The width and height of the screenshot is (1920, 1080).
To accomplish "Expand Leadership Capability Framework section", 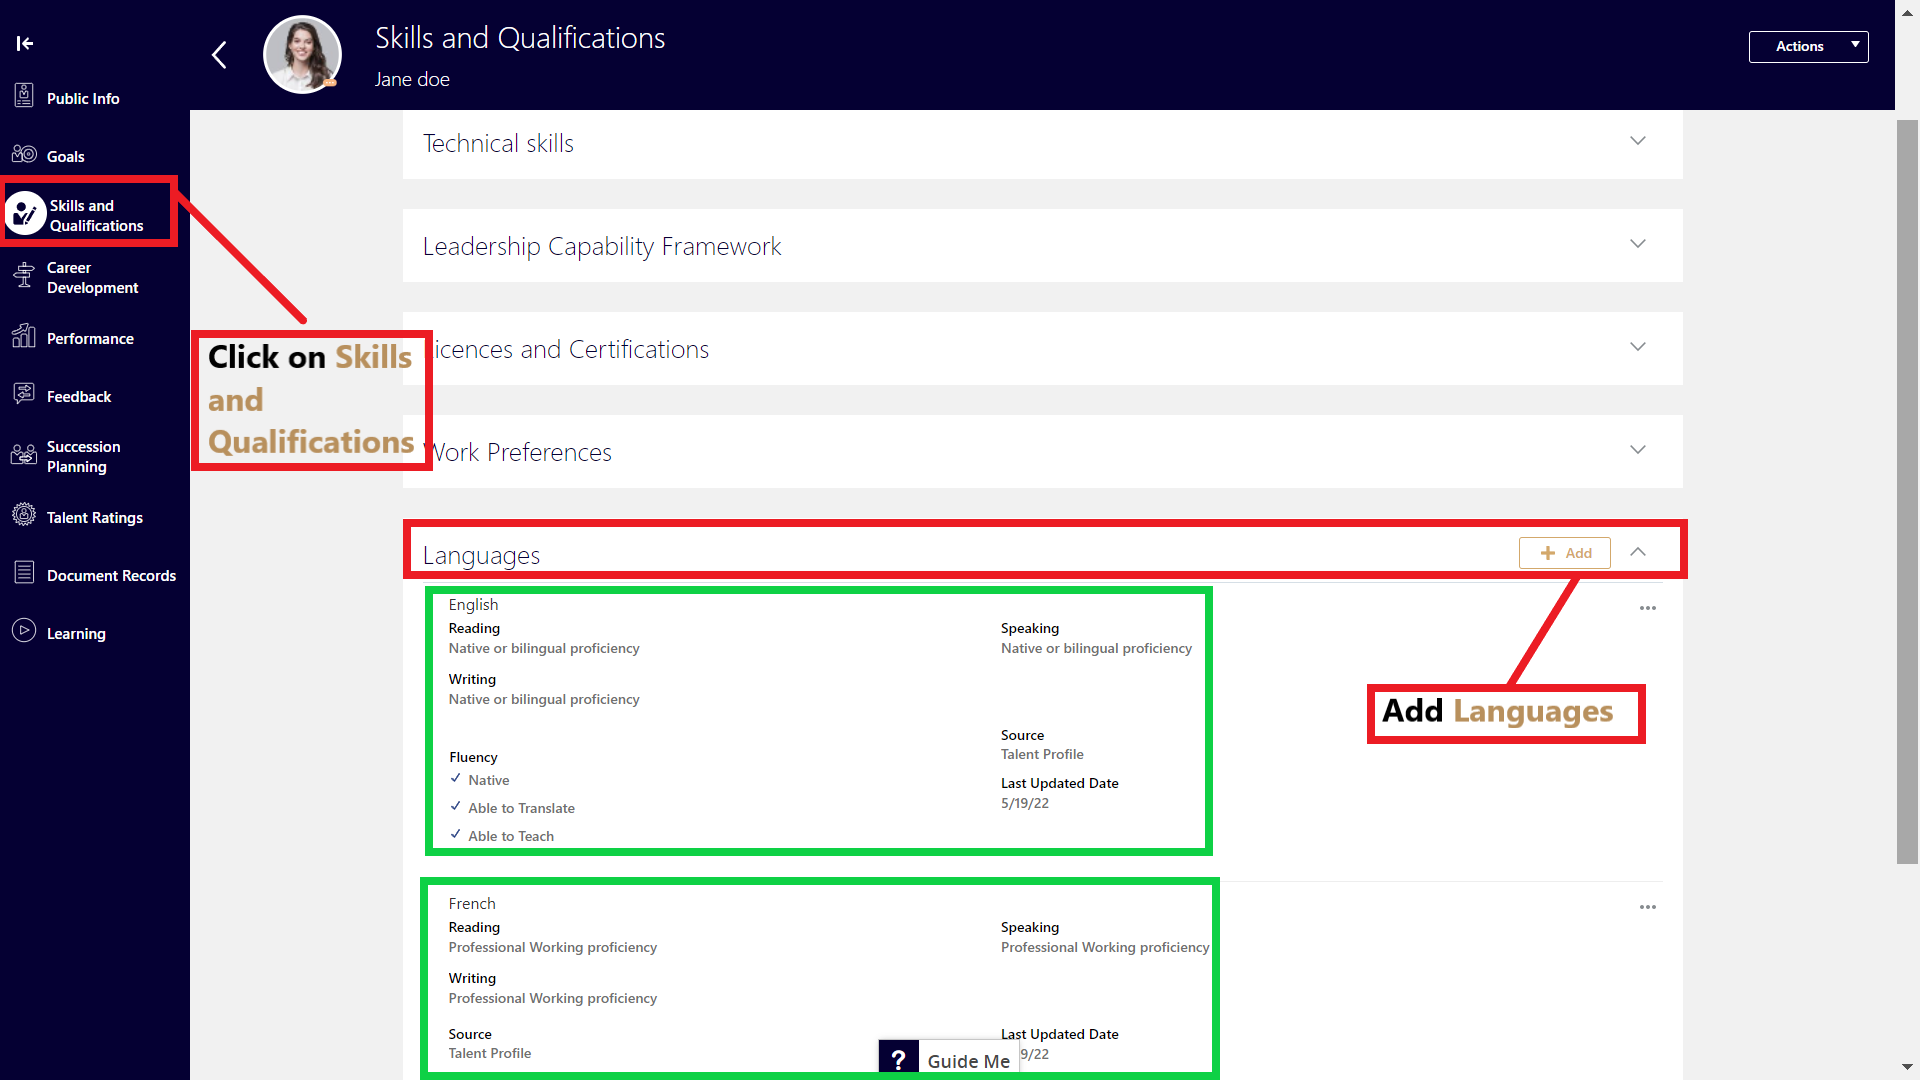I will (x=1637, y=244).
